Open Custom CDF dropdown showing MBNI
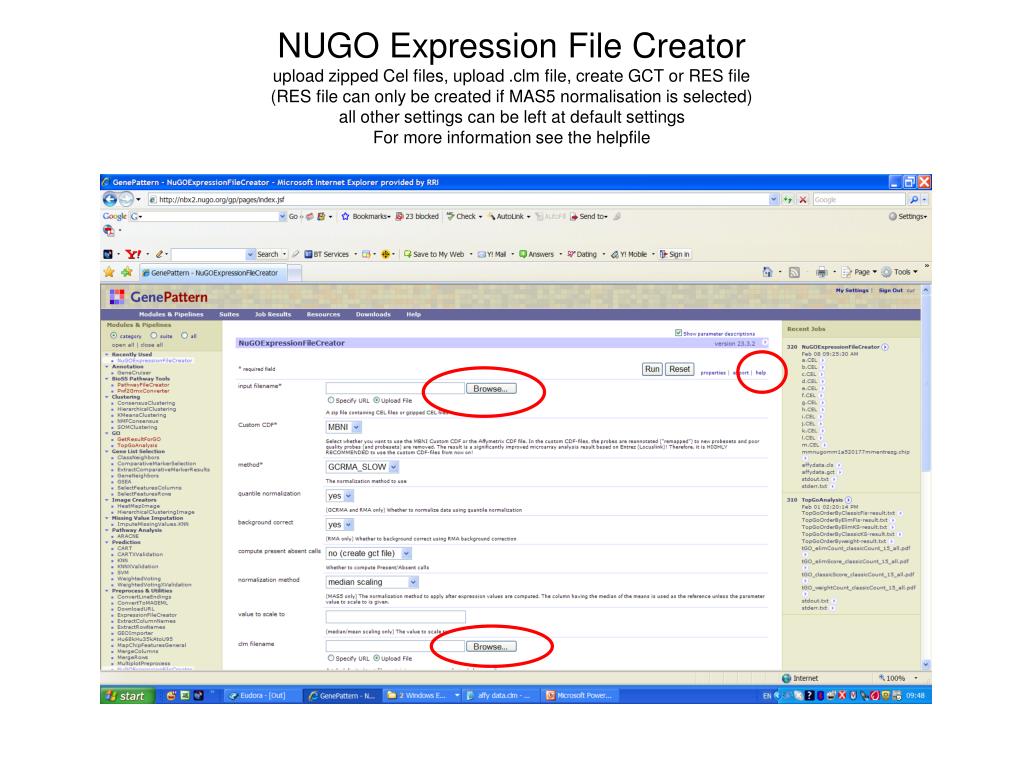The width and height of the screenshot is (1024, 768). [x=344, y=427]
